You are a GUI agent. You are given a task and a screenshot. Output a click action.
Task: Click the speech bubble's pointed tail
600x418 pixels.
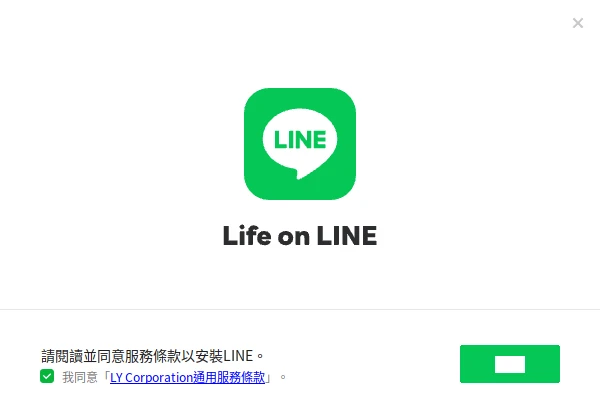(x=299, y=174)
